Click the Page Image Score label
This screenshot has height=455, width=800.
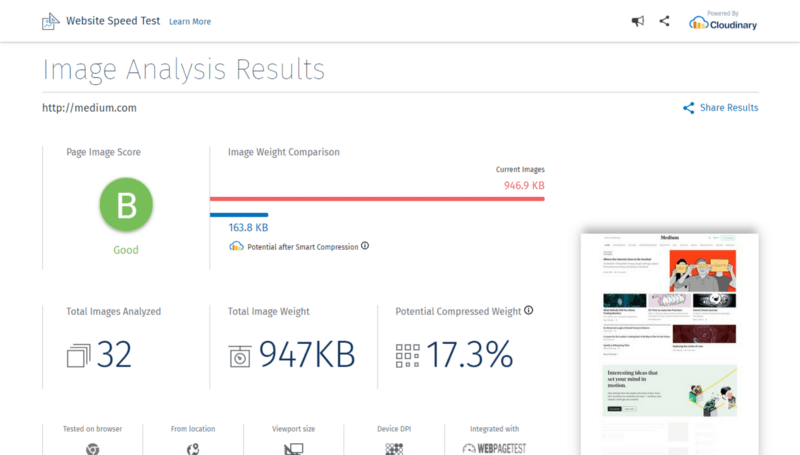(103, 152)
